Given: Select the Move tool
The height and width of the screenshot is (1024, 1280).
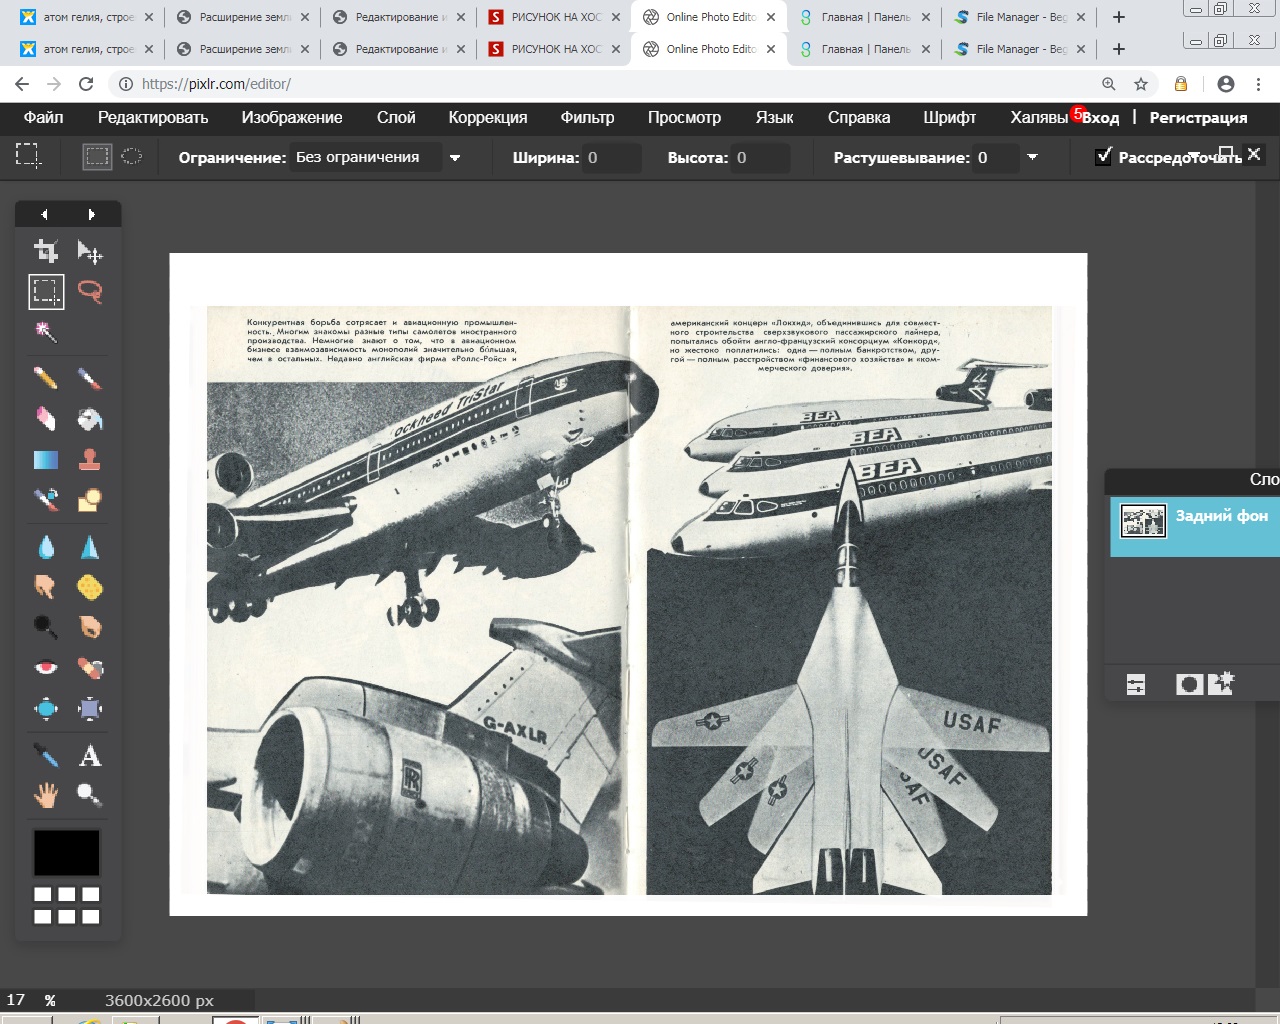Looking at the screenshot, I should pyautogui.click(x=90, y=251).
